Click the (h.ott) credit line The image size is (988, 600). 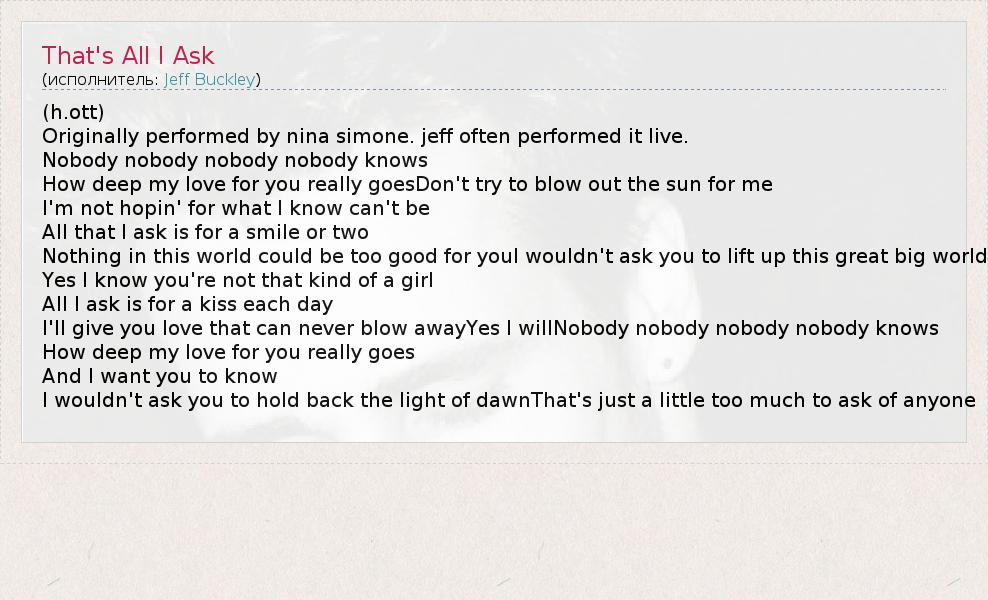point(73,112)
